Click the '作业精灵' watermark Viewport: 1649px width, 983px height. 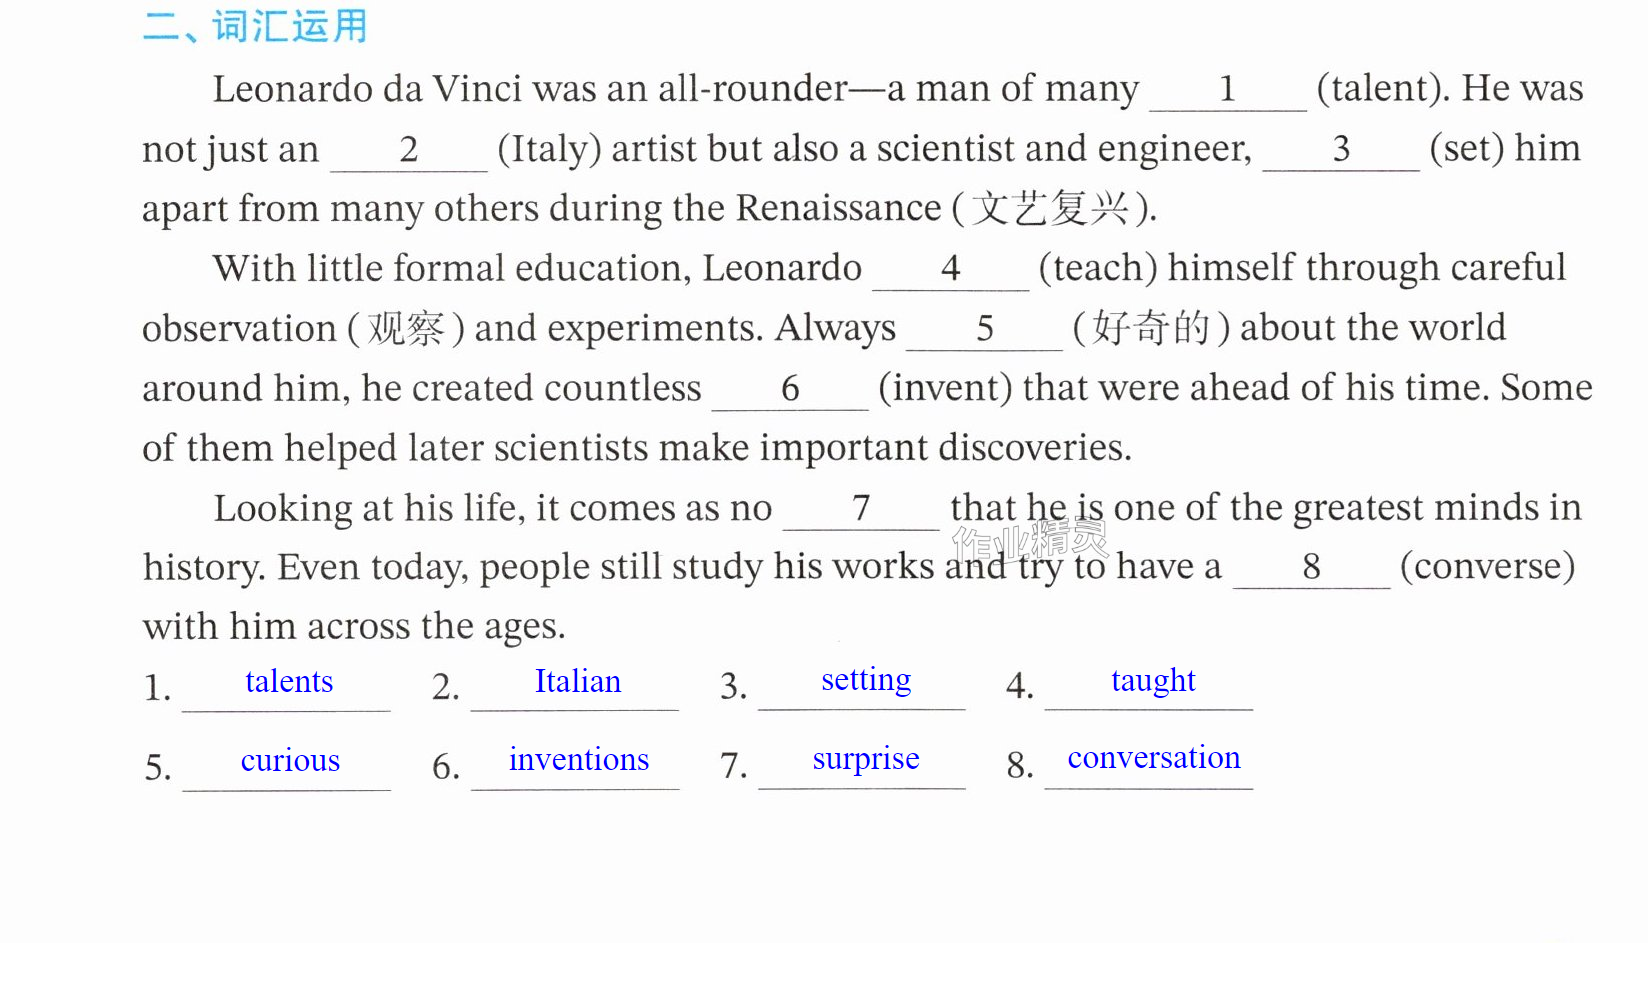(x=1031, y=541)
